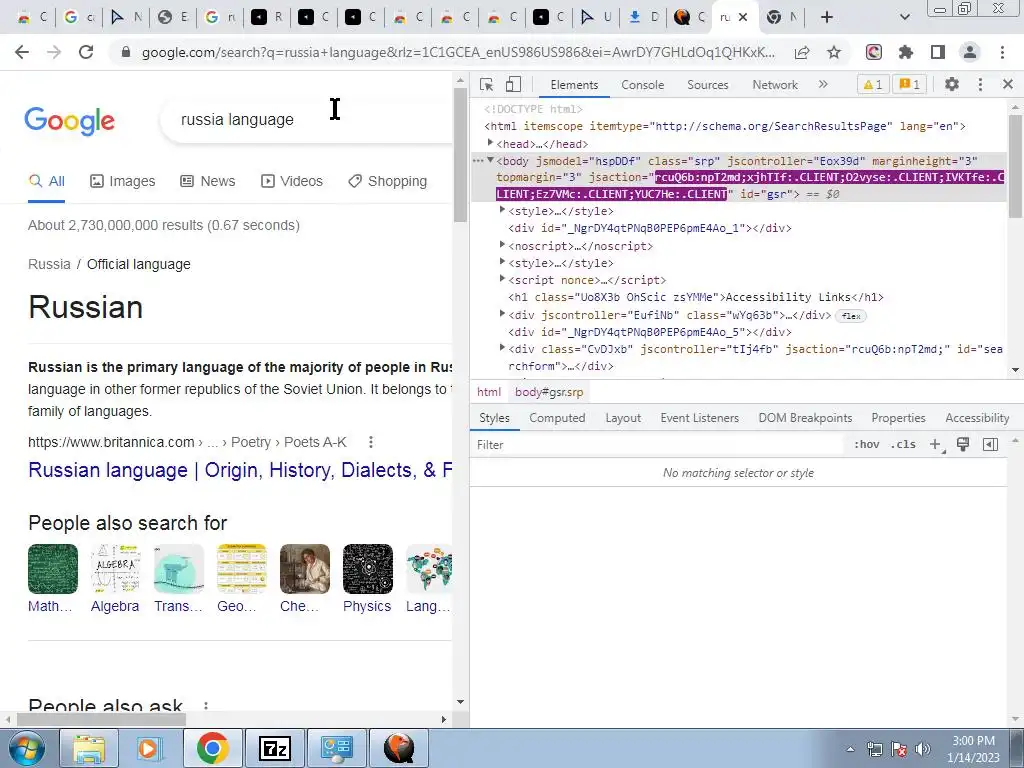Open the Accessibility tab in DevTools

977,418
